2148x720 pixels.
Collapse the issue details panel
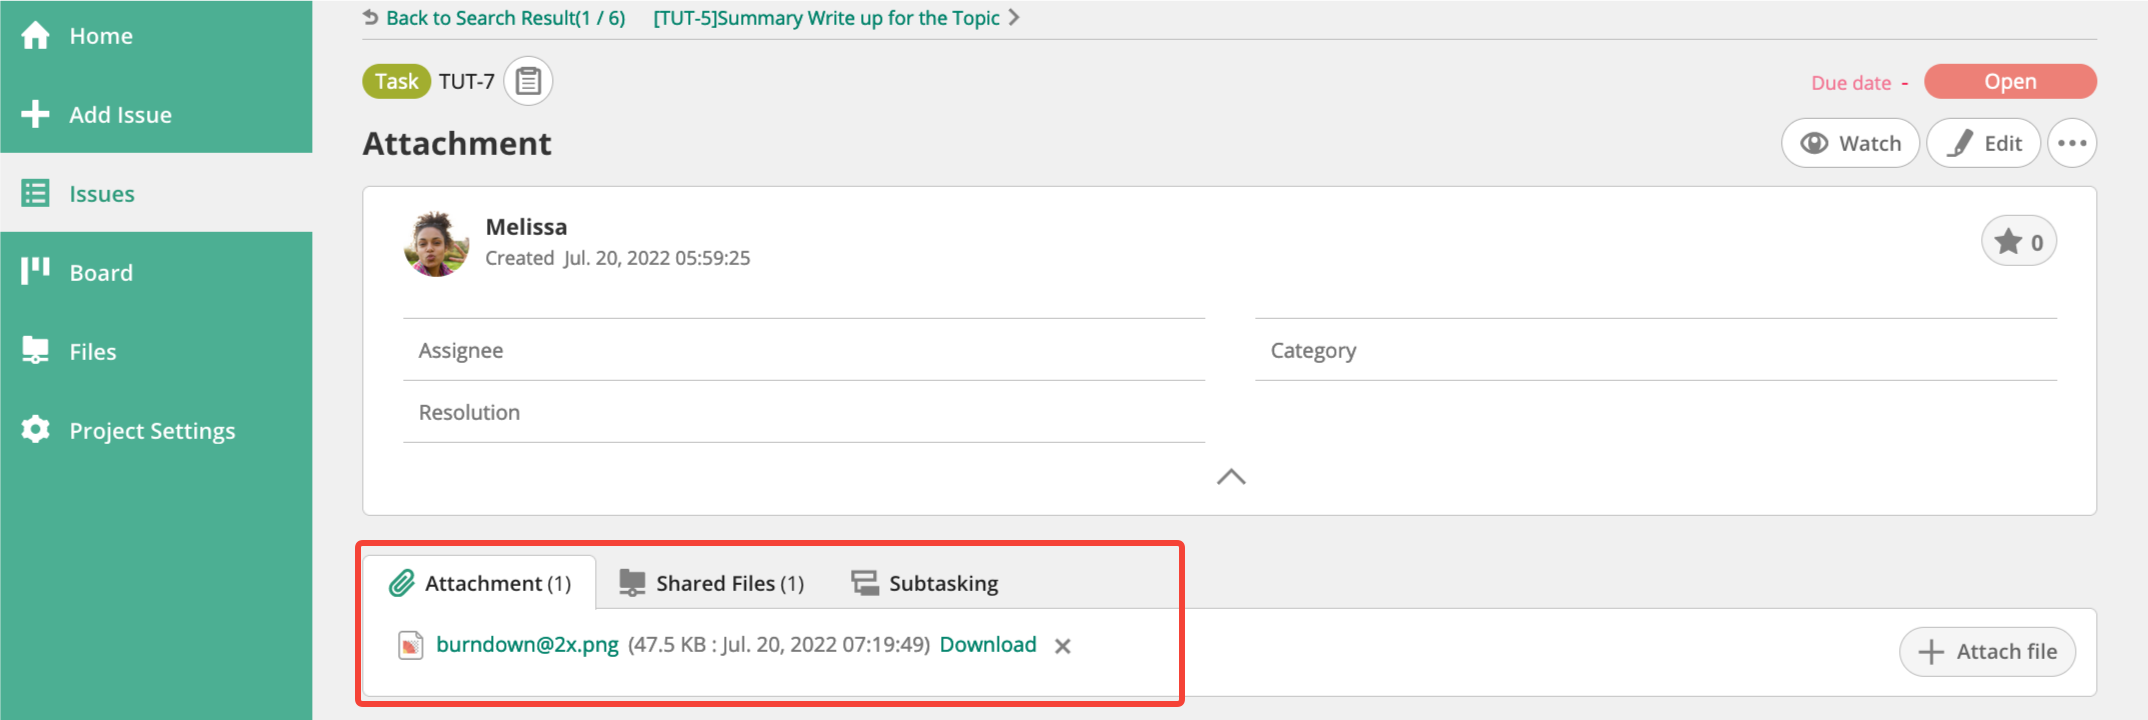[1231, 477]
